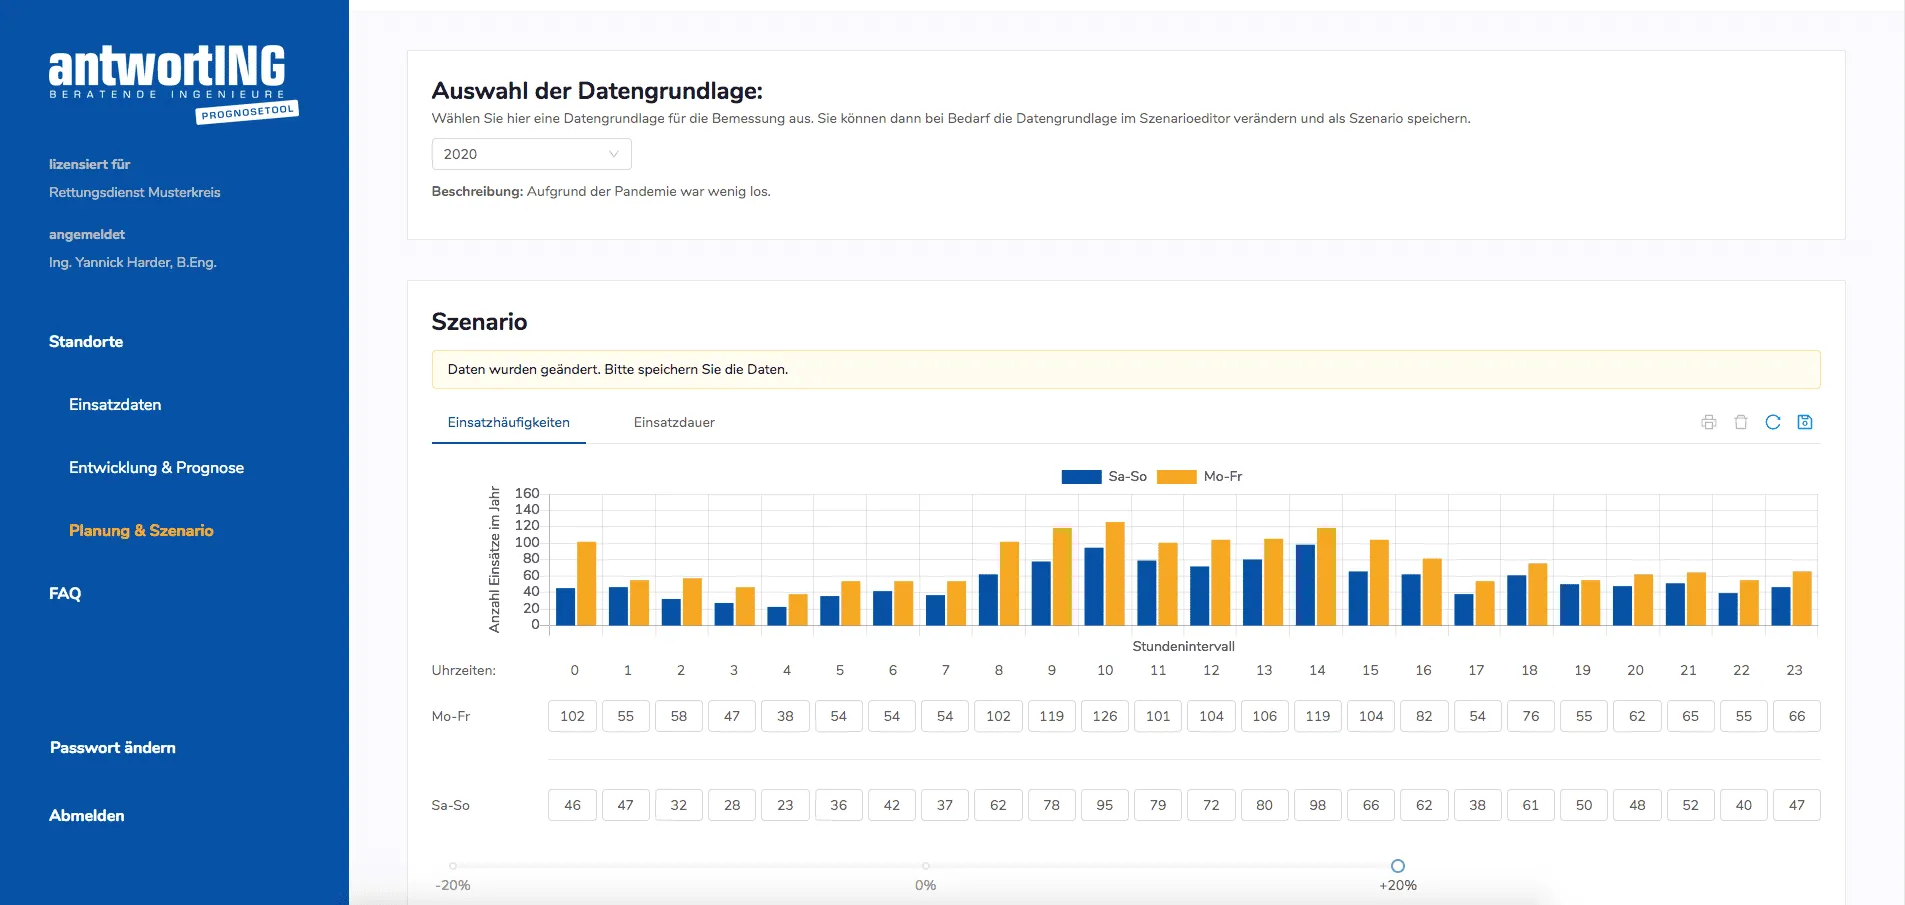Image resolution: width=1905 pixels, height=905 pixels.
Task: Switch to the Einsatzdauer tab
Action: 674,422
